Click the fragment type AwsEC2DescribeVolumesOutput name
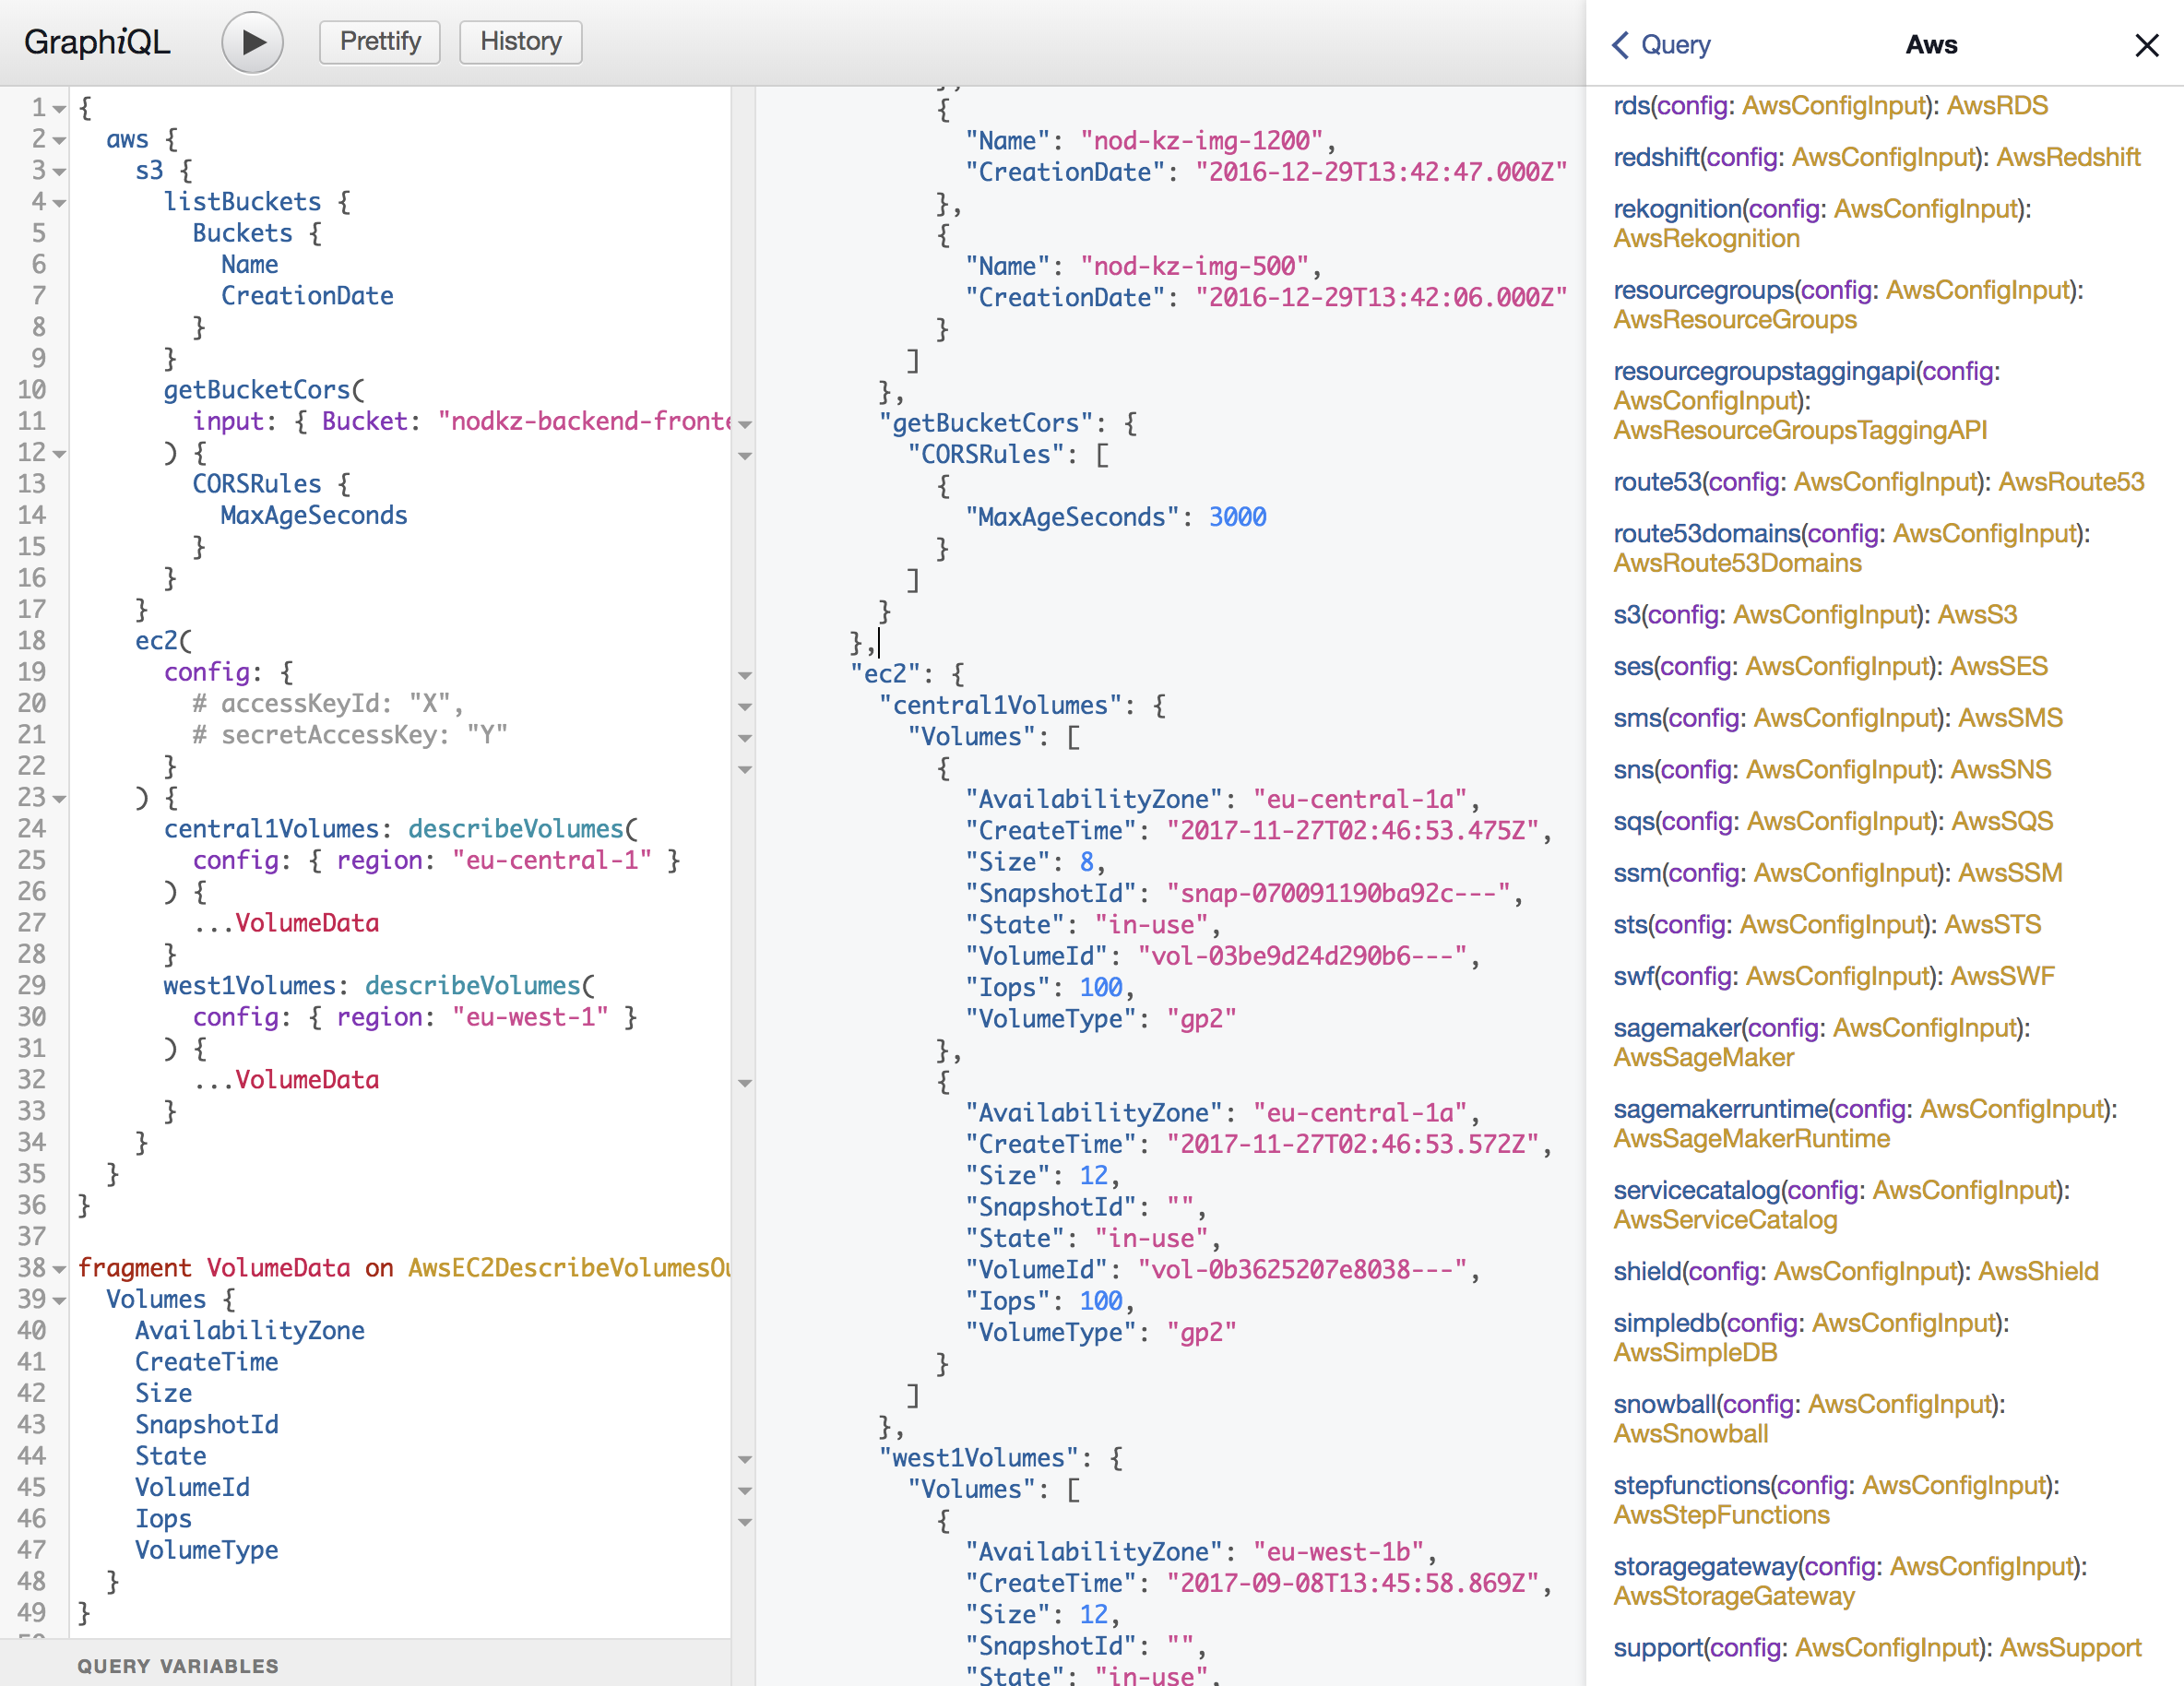 tap(569, 1268)
